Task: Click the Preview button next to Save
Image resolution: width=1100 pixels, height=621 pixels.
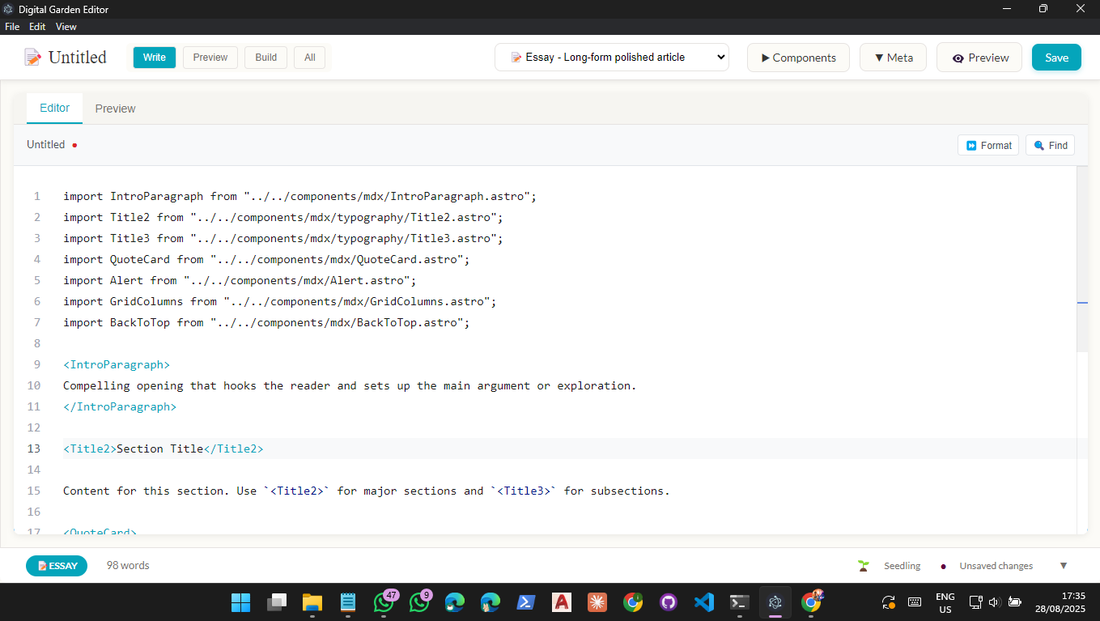Action: pos(978,57)
